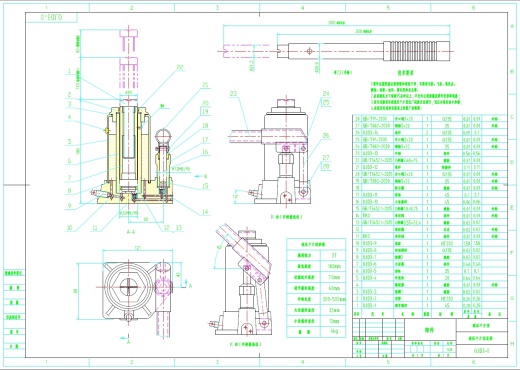
Task: Click balloon number 11 below section view
Action: (x=95, y=228)
